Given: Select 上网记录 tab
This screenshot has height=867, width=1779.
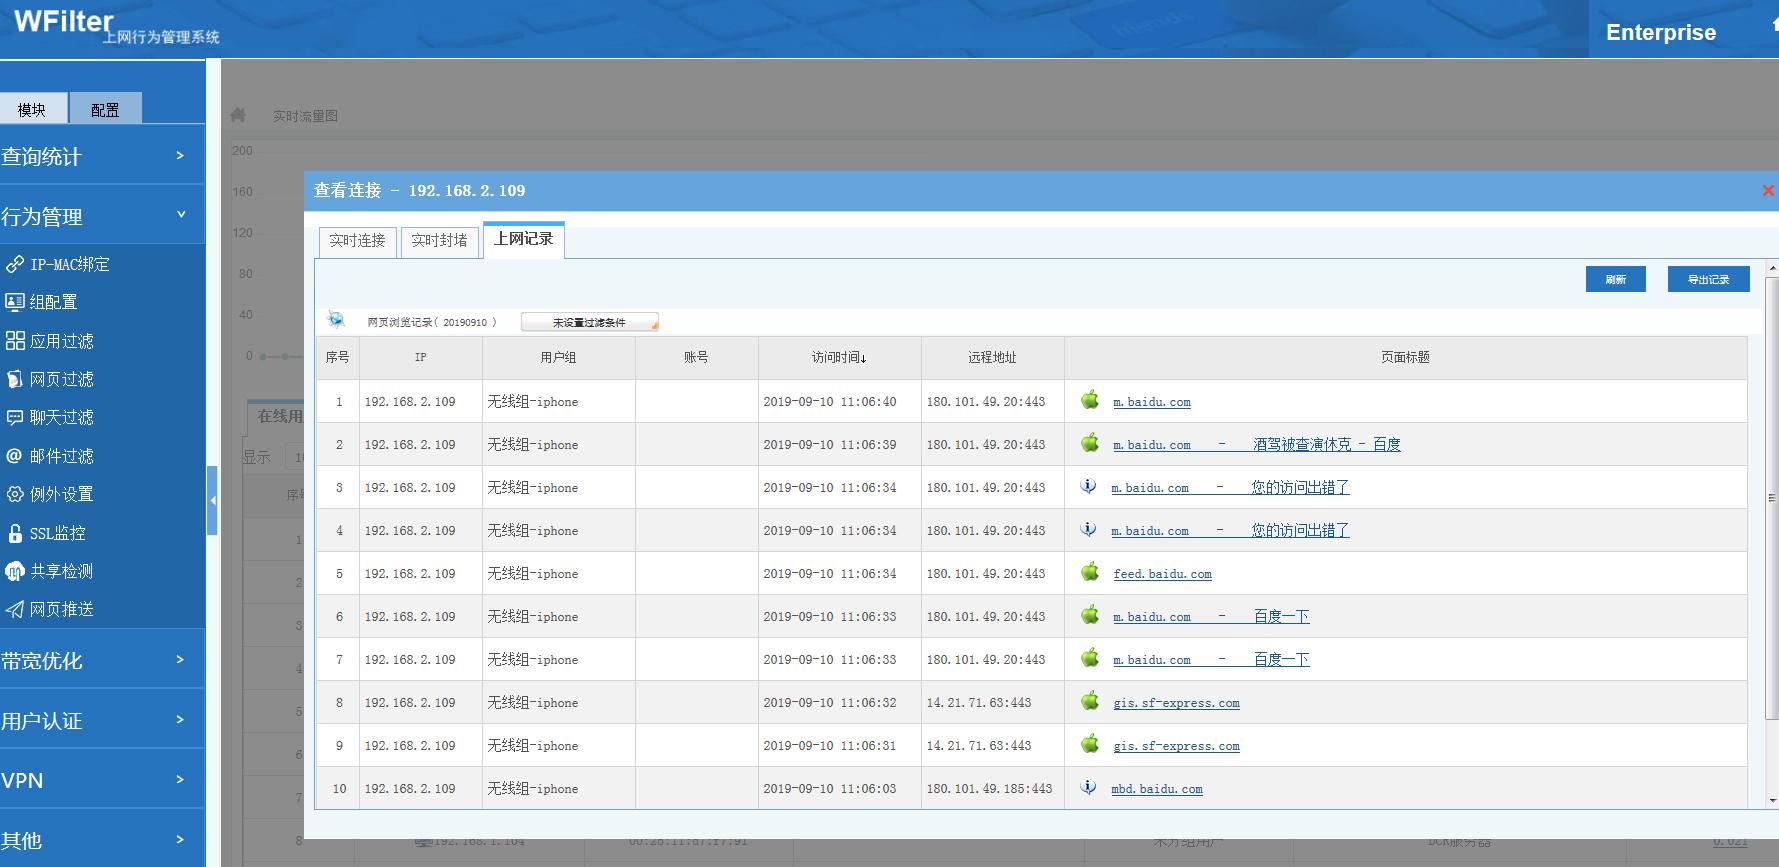Looking at the screenshot, I should tap(524, 239).
